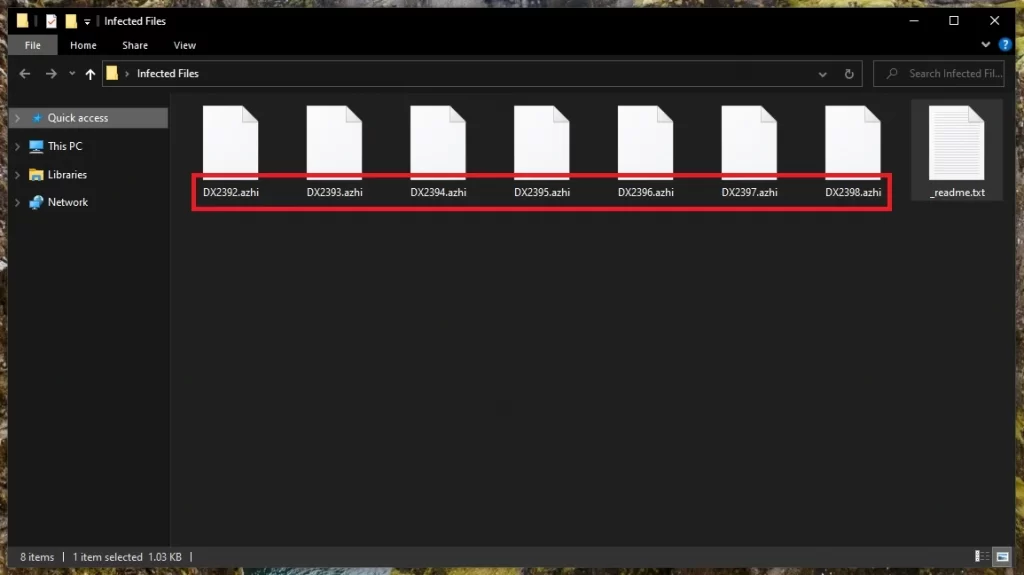Select the DX2393.azhi file icon
The image size is (1024, 575).
tap(334, 142)
